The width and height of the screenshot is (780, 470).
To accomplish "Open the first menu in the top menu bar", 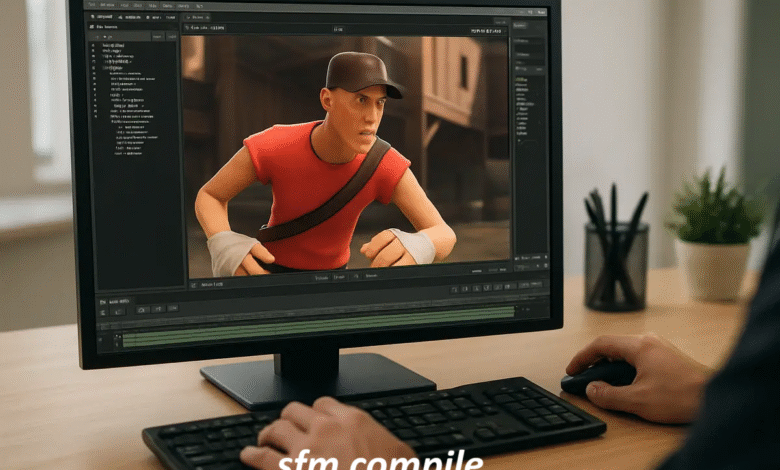I will pyautogui.click(x=91, y=4).
